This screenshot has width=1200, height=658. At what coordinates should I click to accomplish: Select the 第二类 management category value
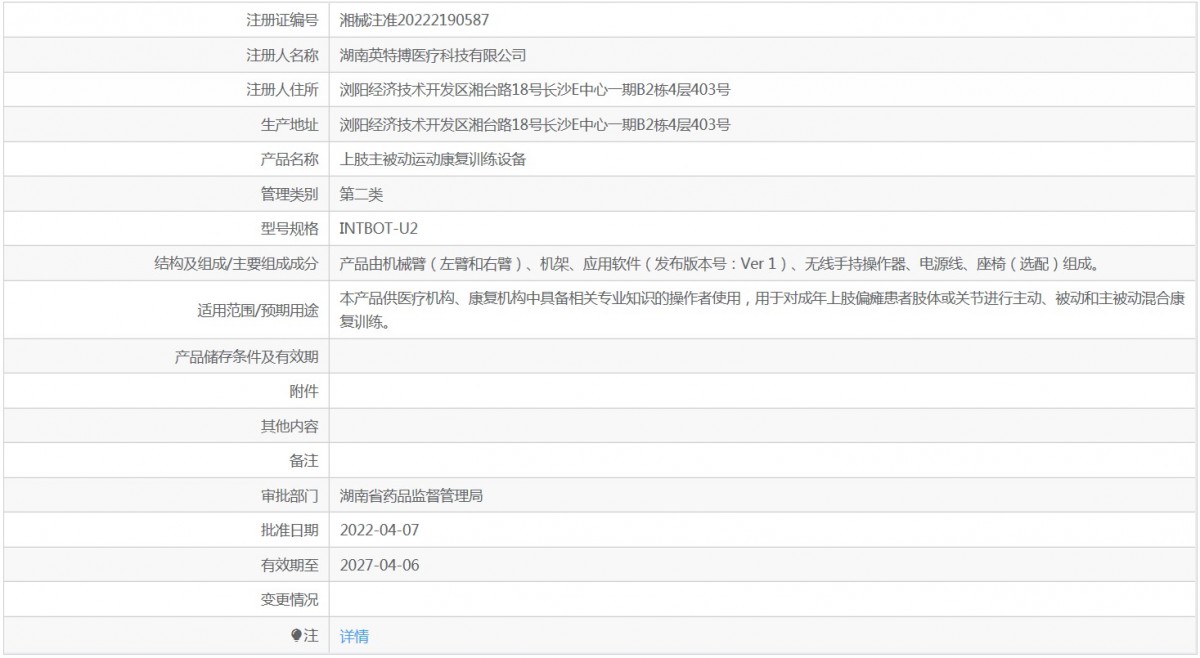[x=361, y=194]
